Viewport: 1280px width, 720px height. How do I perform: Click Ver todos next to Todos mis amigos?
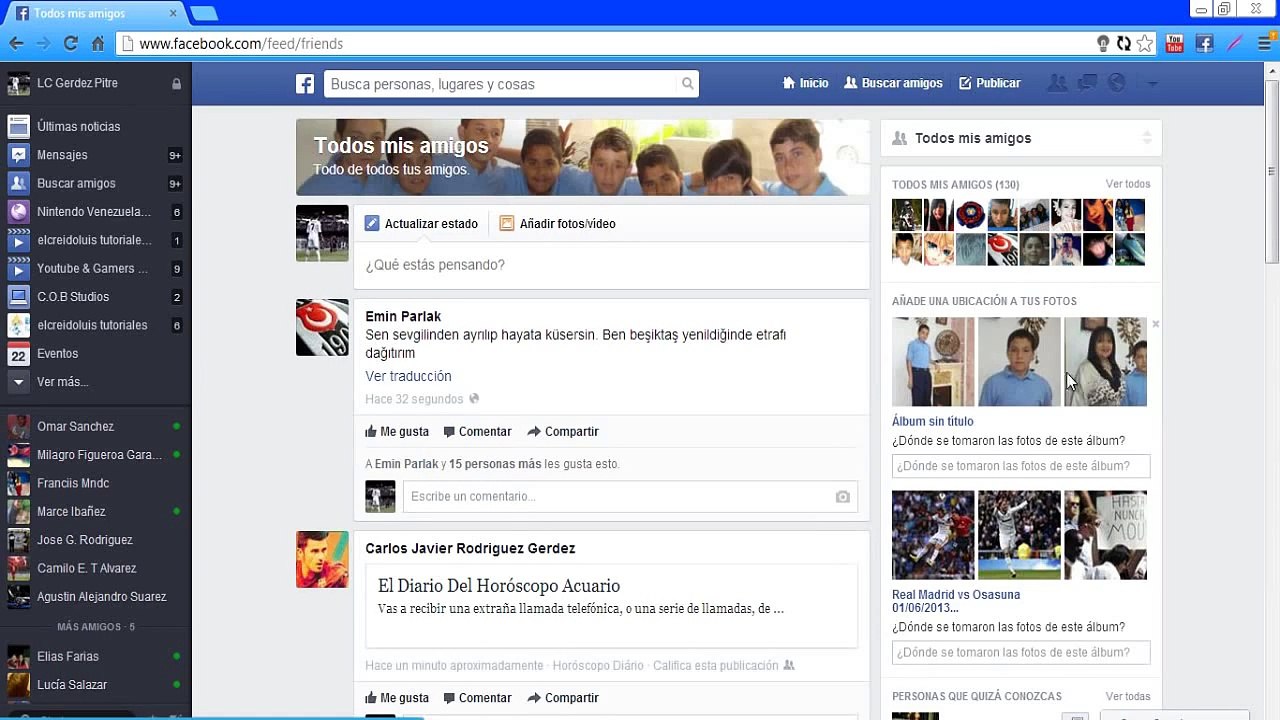point(1128,185)
